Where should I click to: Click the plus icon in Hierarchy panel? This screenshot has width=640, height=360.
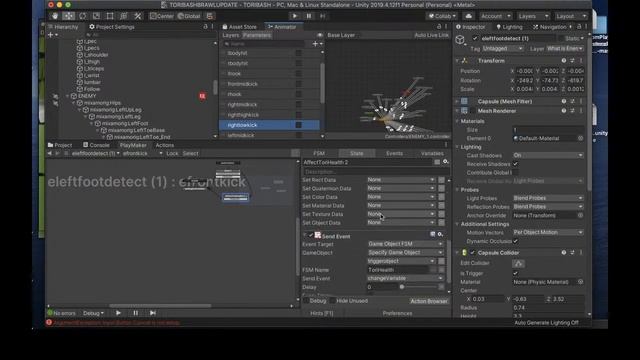pyautogui.click(x=51, y=35)
